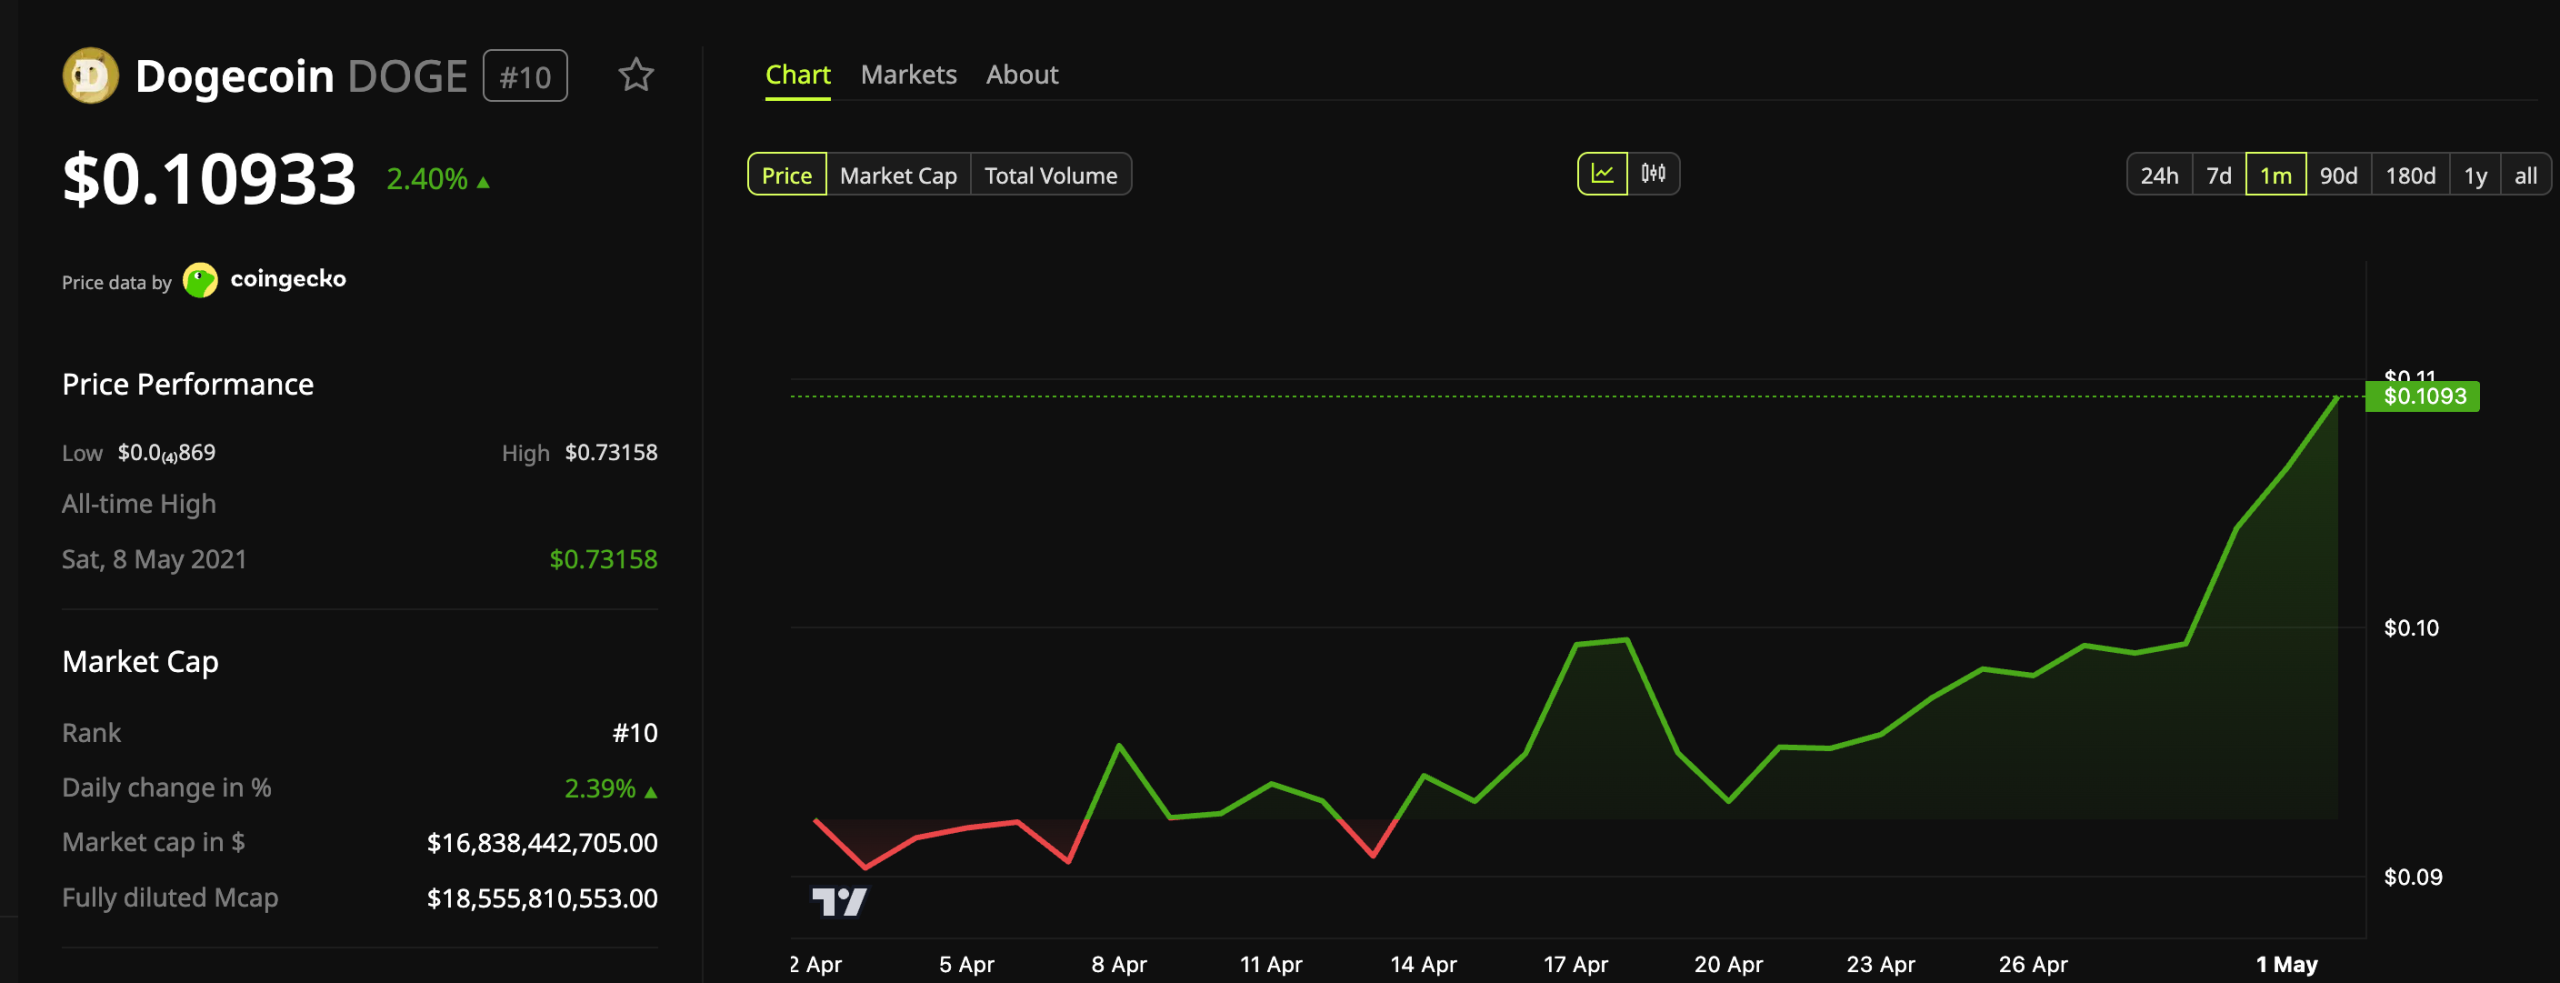This screenshot has width=2560, height=983.
Task: Set chart range to 1m
Action: click(x=2276, y=175)
